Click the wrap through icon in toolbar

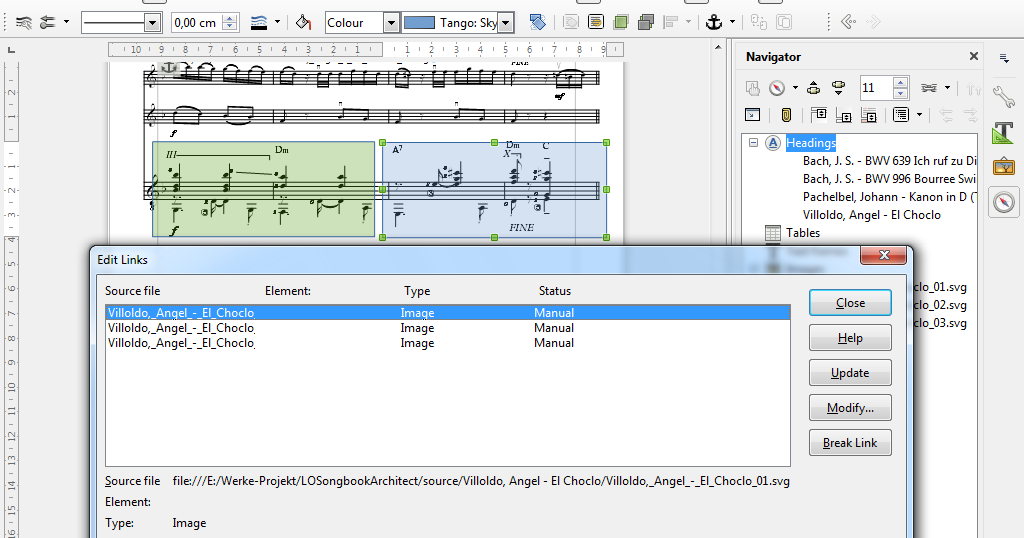(x=596, y=23)
